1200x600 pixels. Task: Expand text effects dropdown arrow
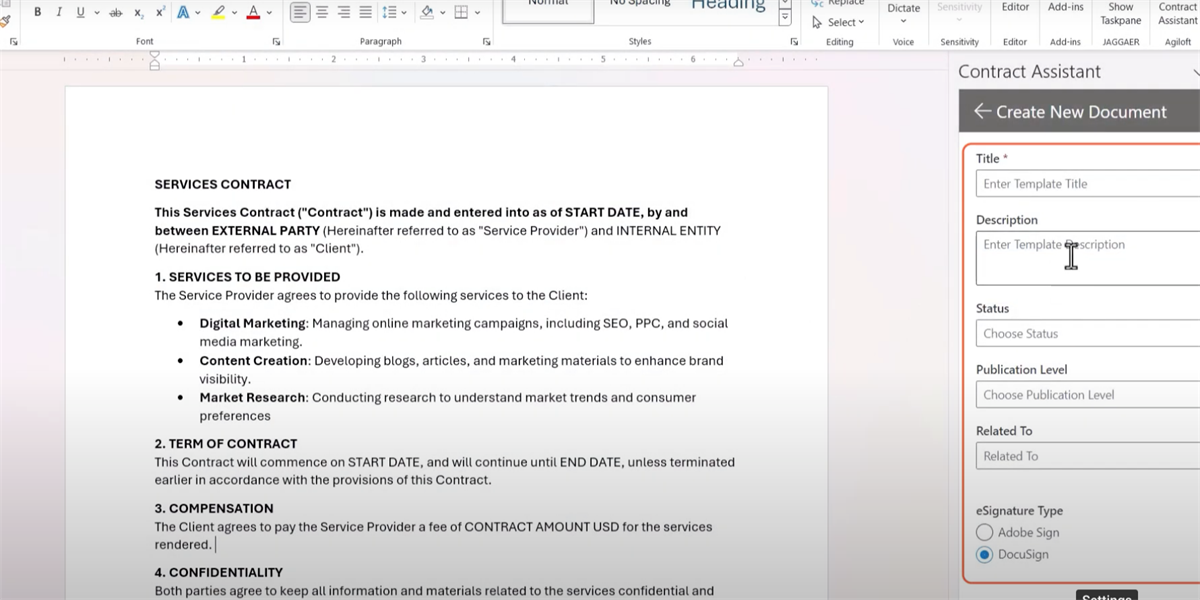tap(198, 12)
